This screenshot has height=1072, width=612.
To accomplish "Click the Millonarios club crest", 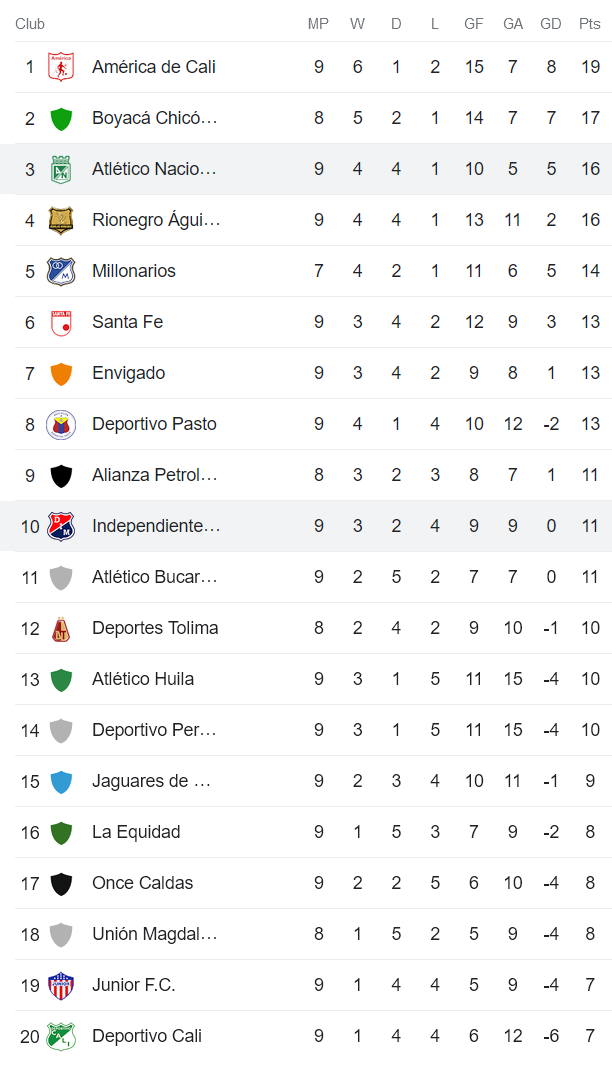I will 60,270.
